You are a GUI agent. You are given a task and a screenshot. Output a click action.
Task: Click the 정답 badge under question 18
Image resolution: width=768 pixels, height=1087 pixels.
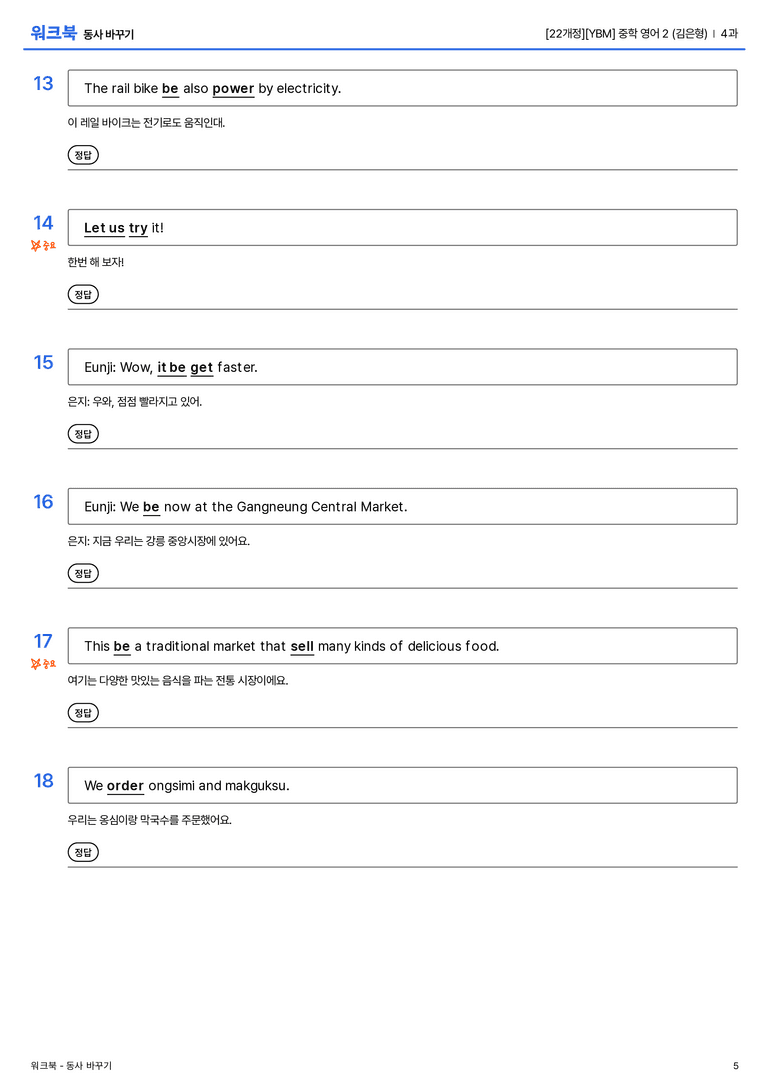pos(83,851)
